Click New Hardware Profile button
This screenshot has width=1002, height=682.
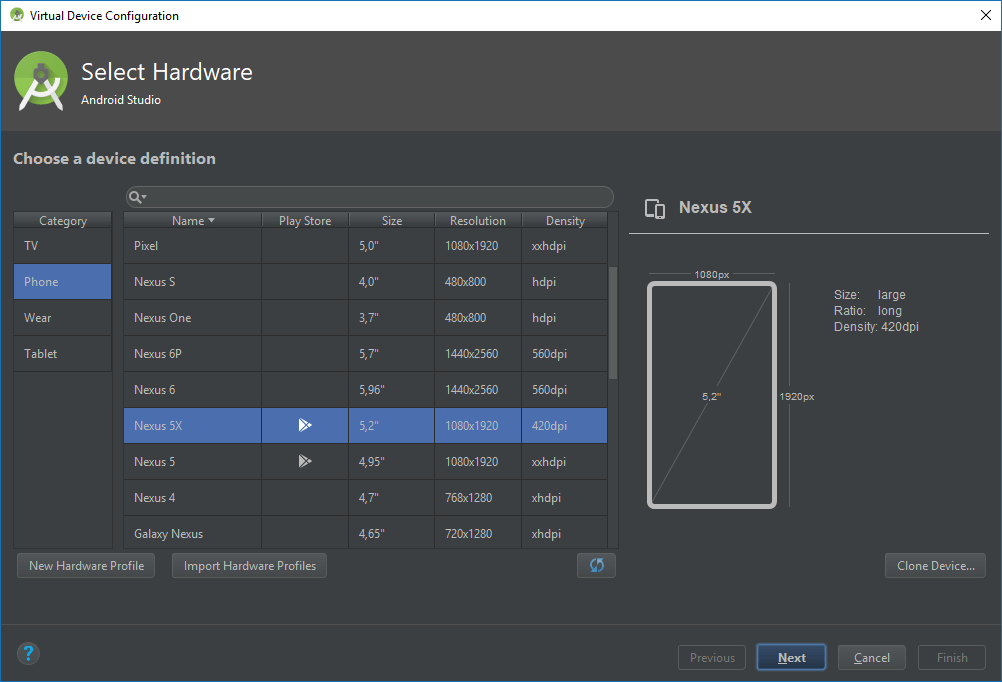tap(86, 566)
